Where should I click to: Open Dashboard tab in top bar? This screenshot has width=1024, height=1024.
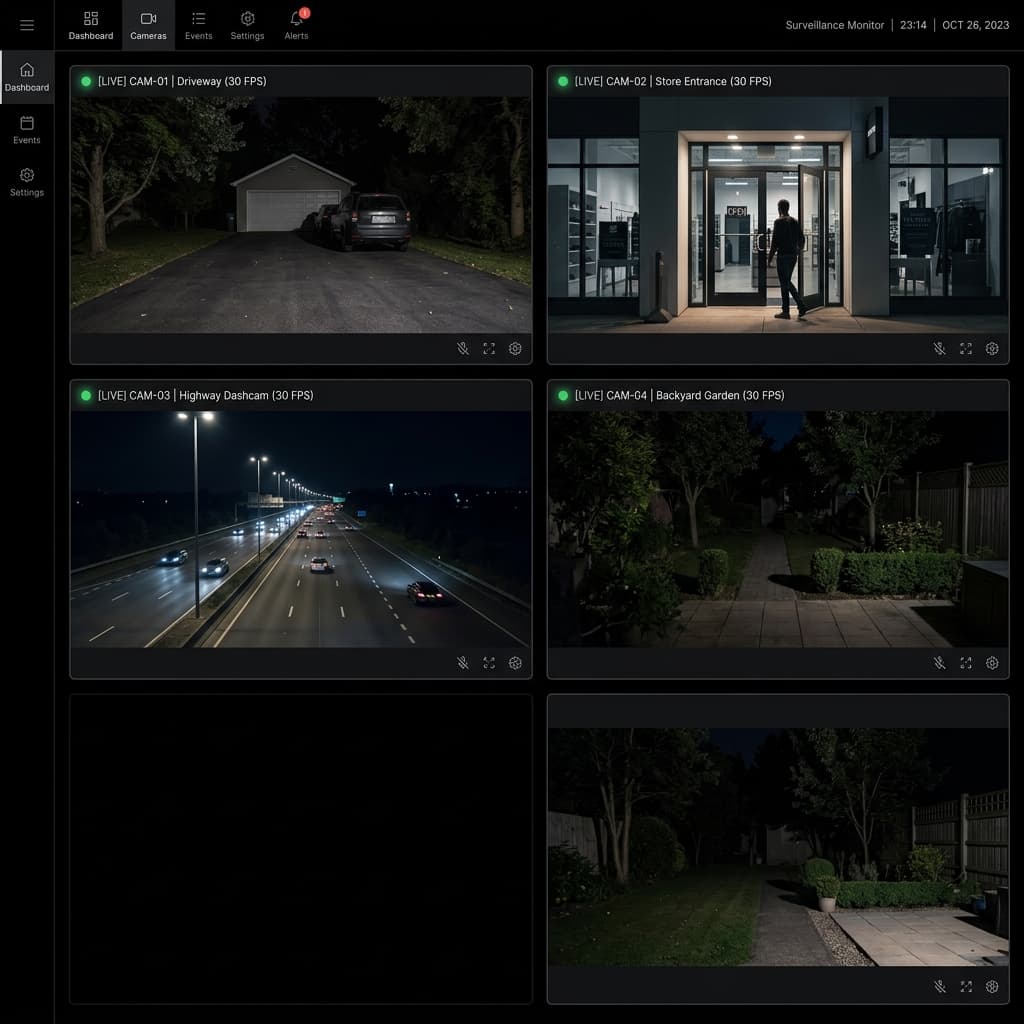(x=91, y=25)
